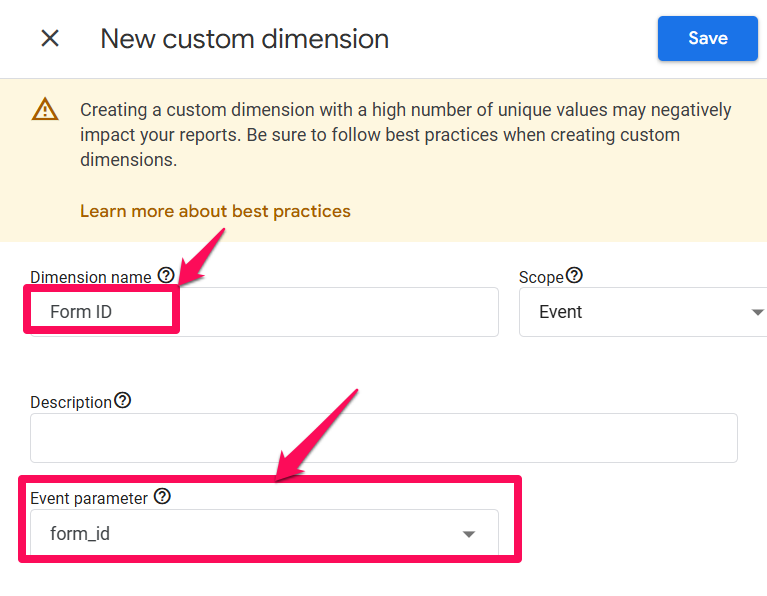Open Learn more about best practices link
The height and width of the screenshot is (596, 767).
215,211
